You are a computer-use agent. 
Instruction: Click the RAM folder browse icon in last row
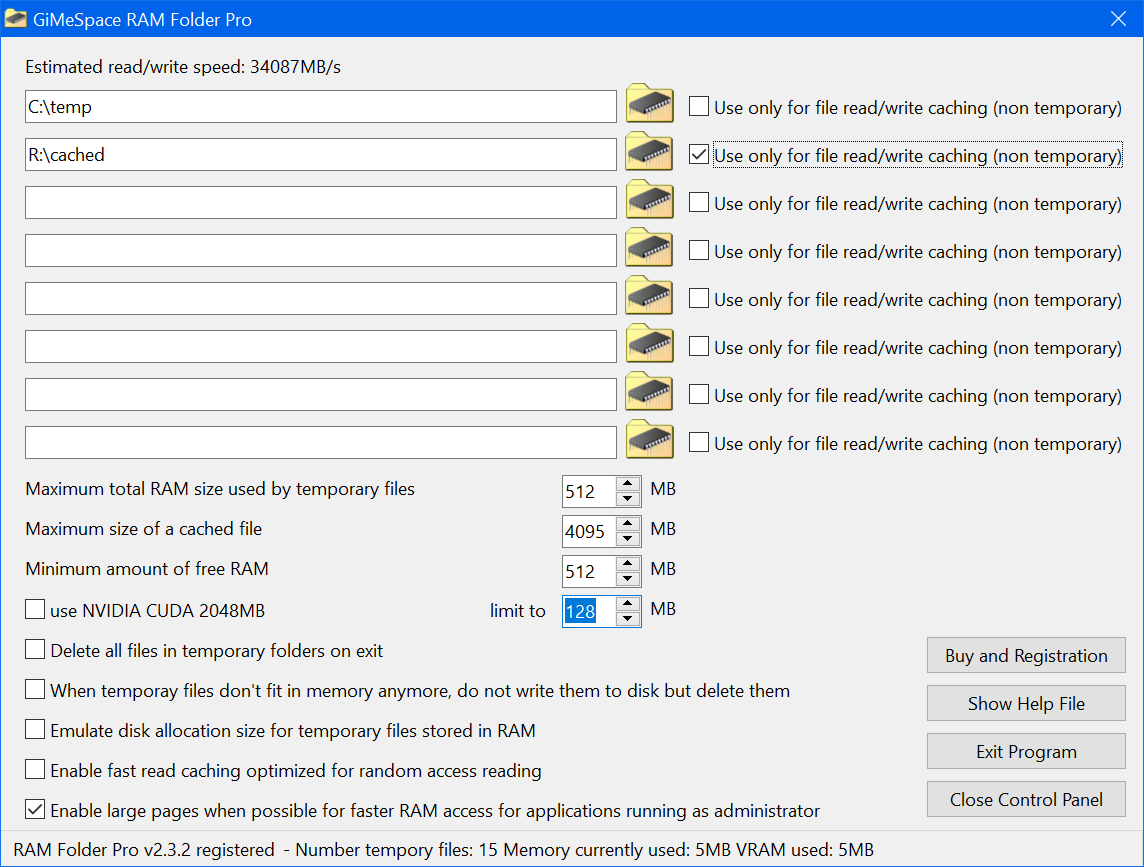(x=649, y=442)
